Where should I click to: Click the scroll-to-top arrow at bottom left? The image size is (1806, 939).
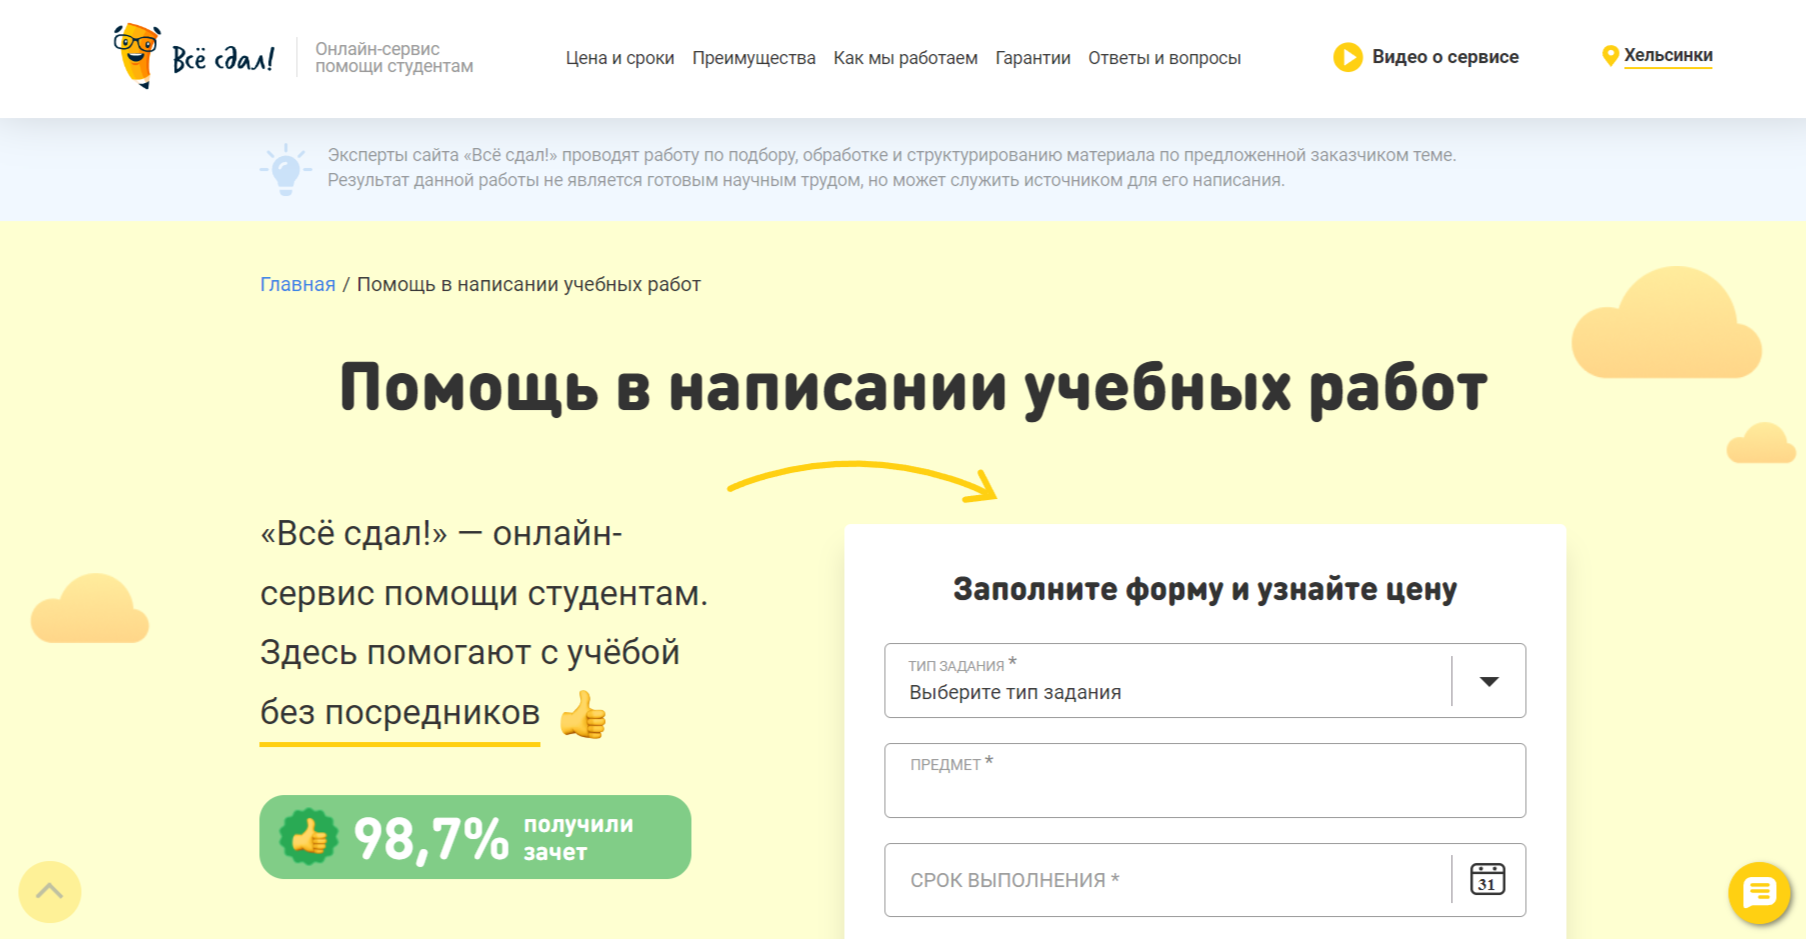[x=49, y=891]
